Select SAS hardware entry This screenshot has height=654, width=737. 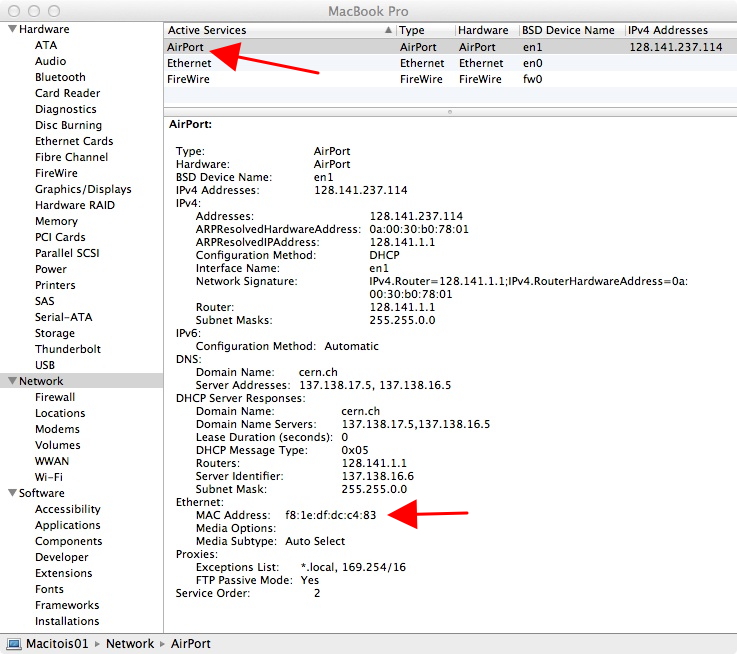point(45,301)
